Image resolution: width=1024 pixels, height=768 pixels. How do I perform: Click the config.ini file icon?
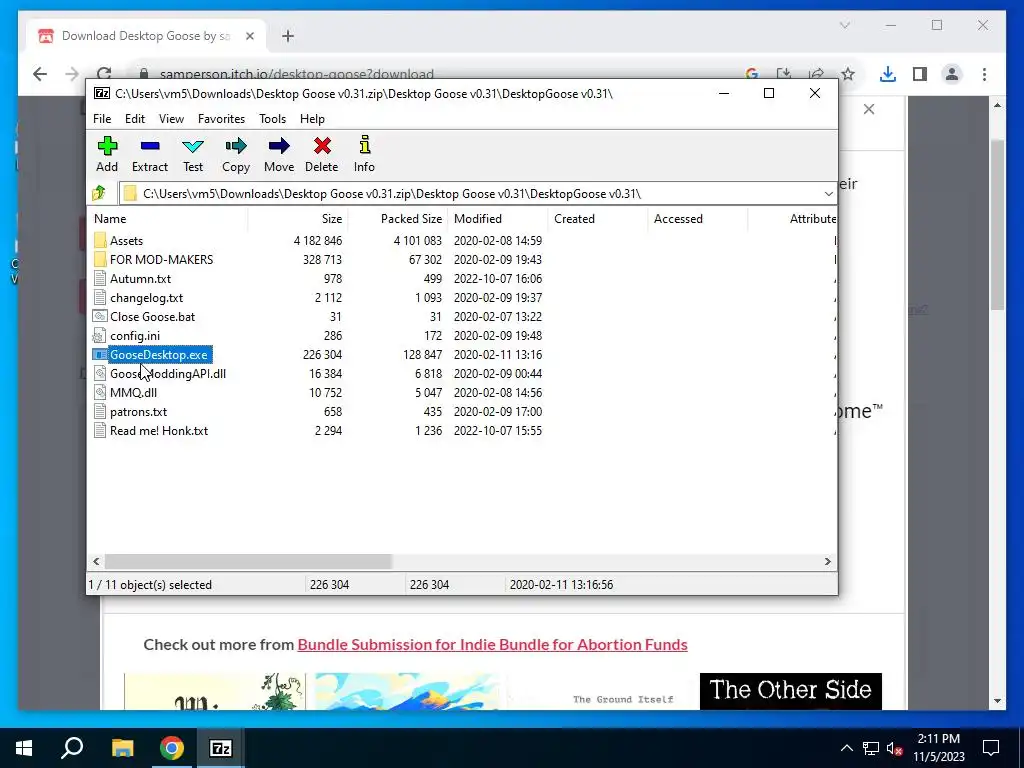tap(100, 335)
